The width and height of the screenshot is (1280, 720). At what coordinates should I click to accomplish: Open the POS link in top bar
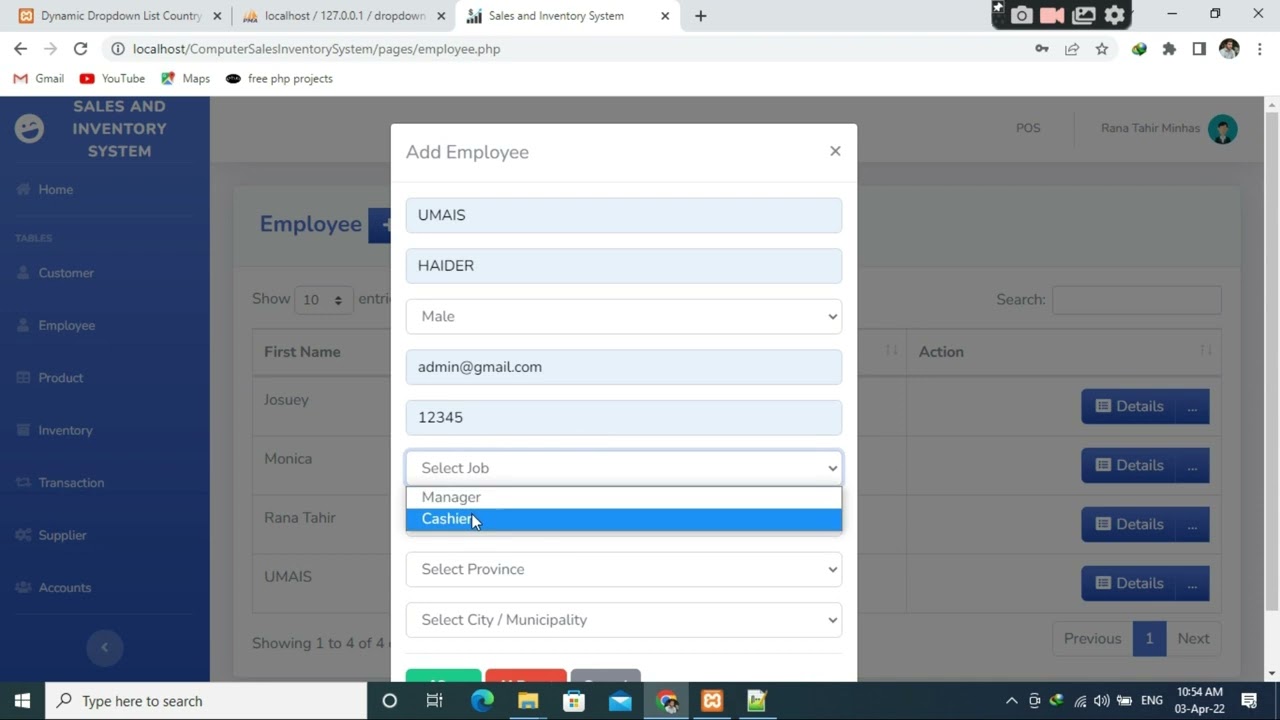pos(1028,128)
